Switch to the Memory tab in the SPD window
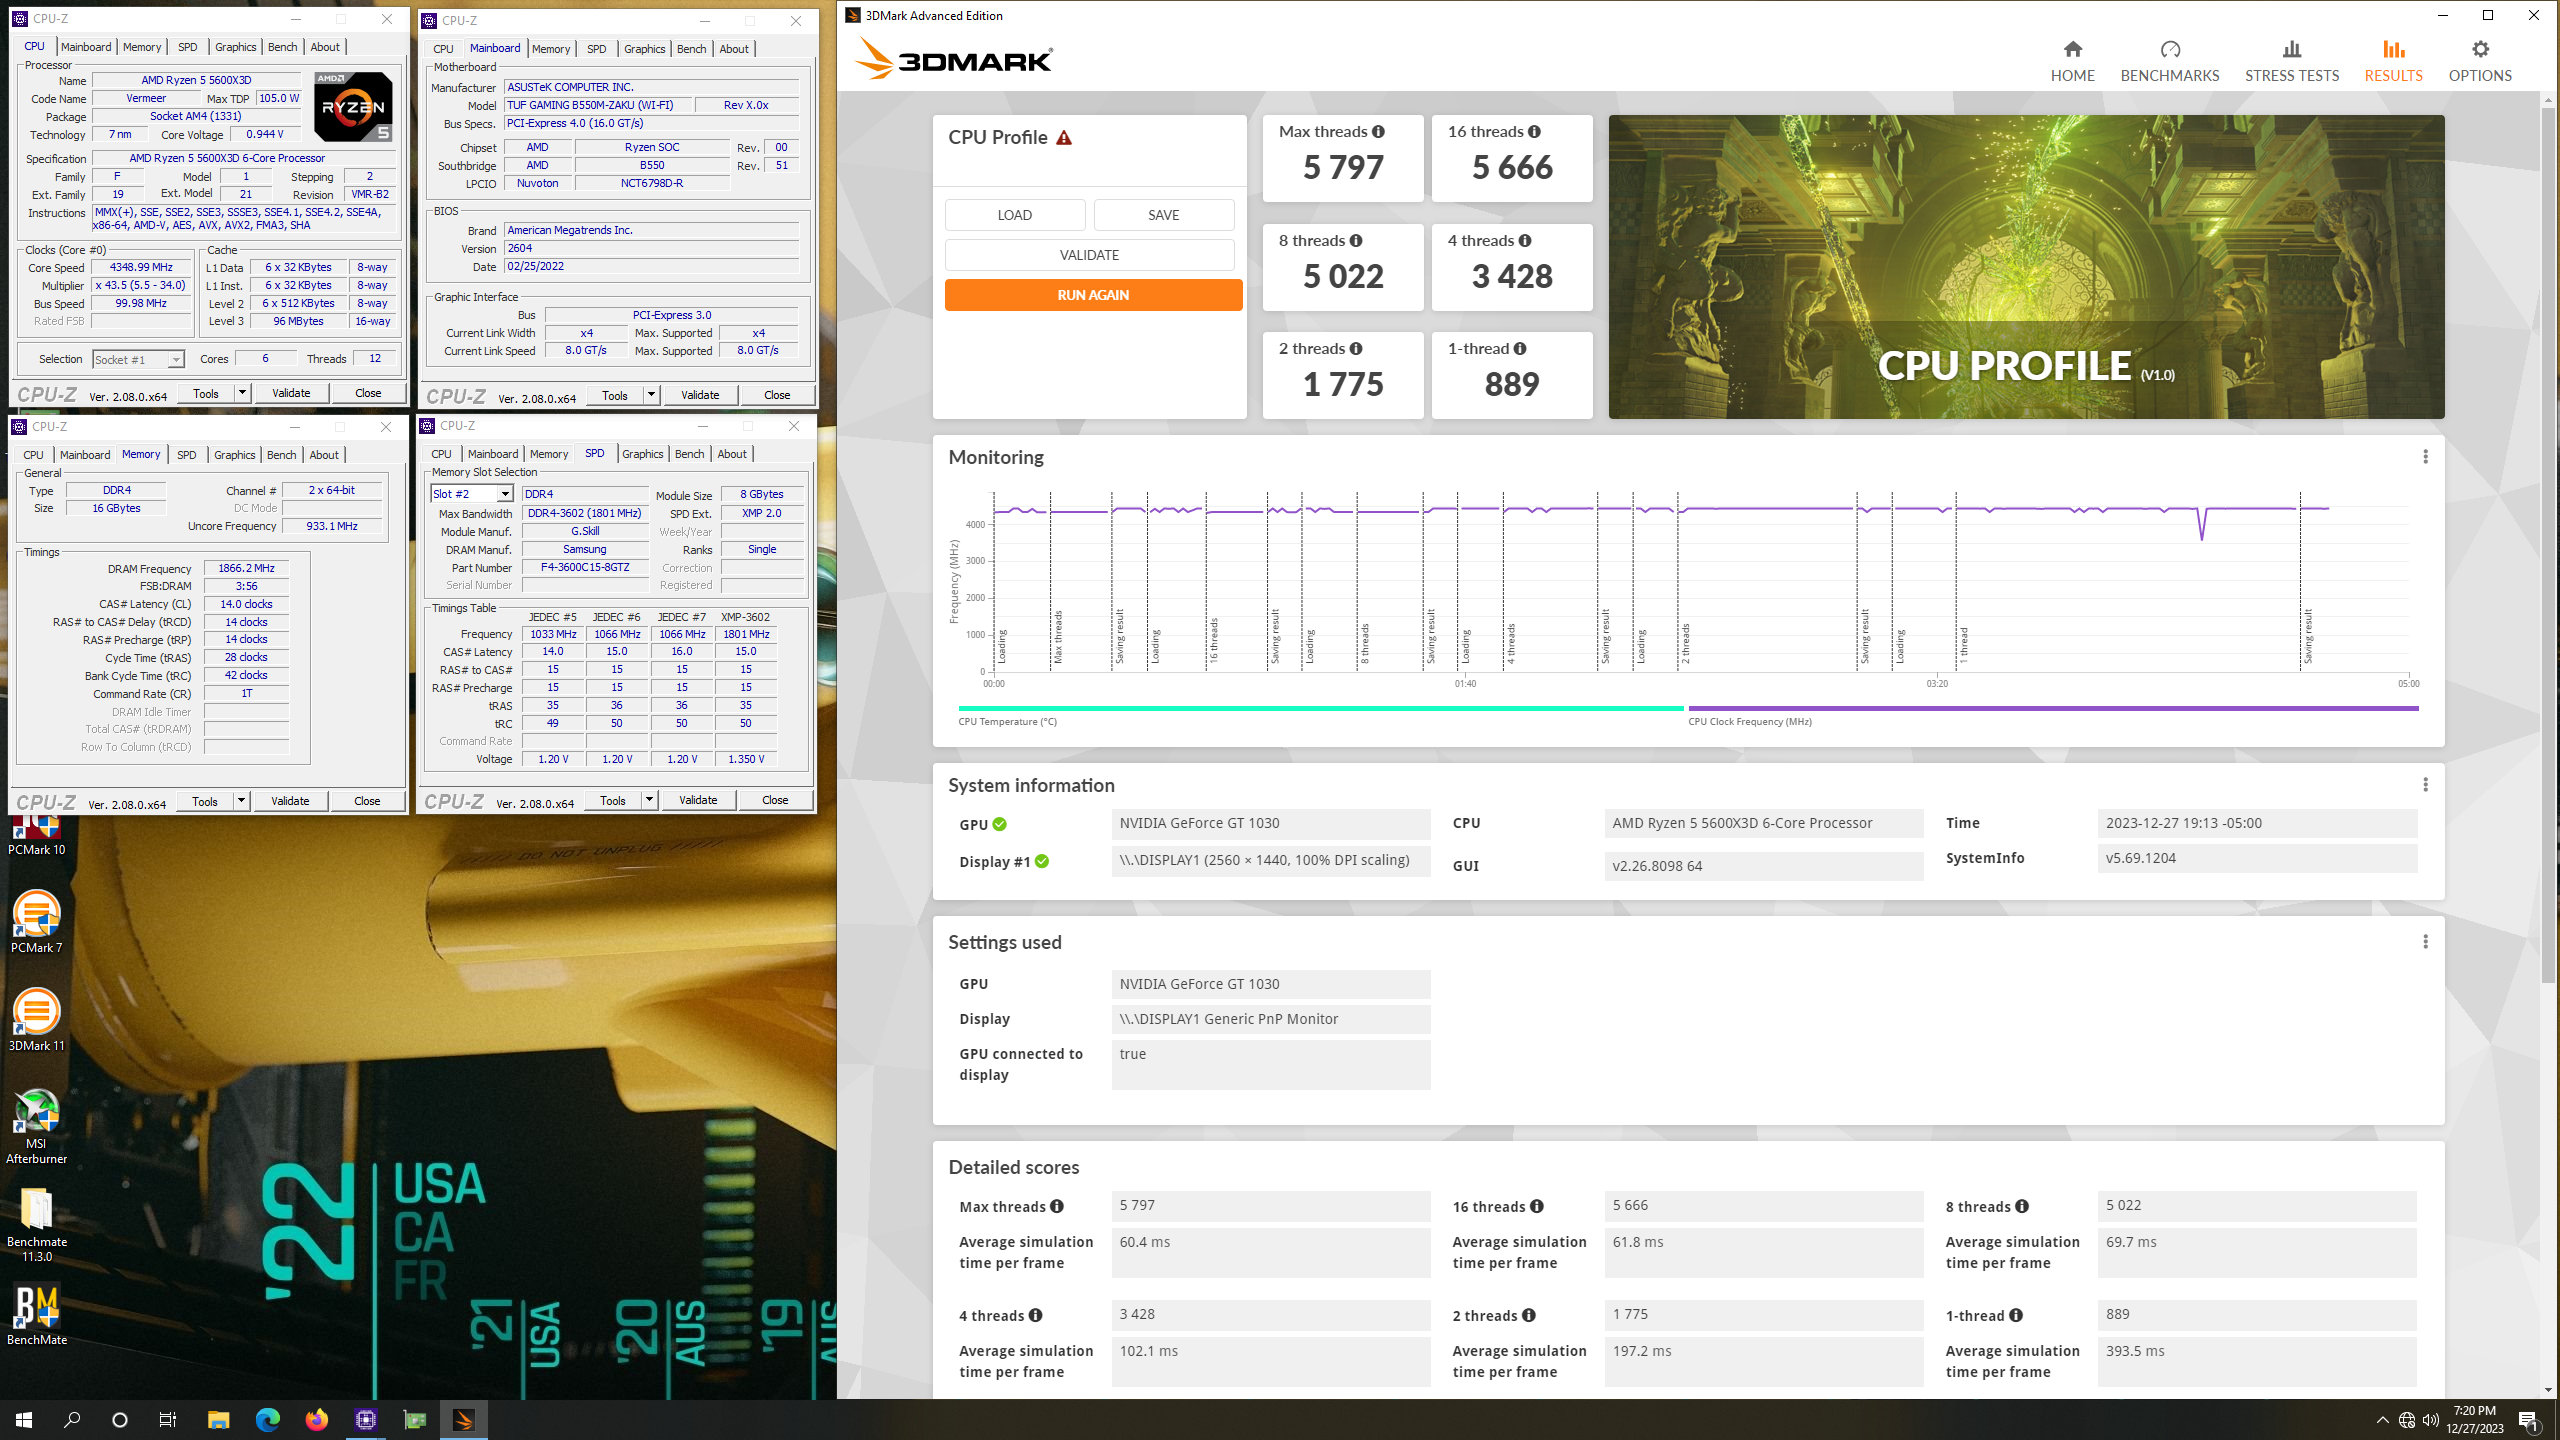The height and width of the screenshot is (1440, 2560). tap(549, 454)
